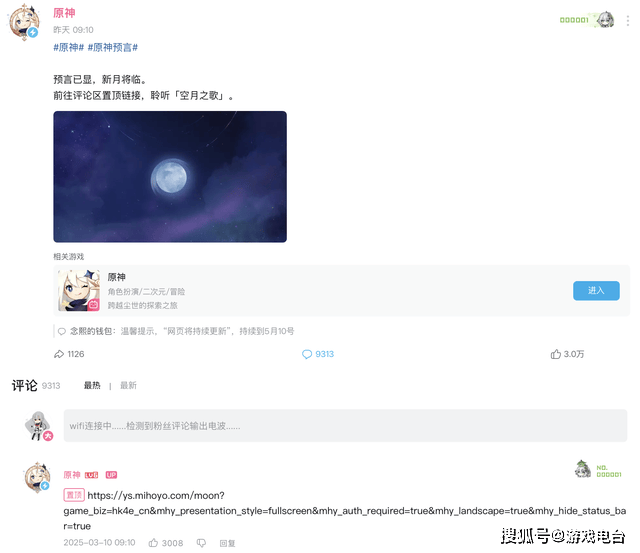Image resolution: width=640 pixels, height=553 pixels.
Task: Sort comments by 最热
Action: coord(92,385)
